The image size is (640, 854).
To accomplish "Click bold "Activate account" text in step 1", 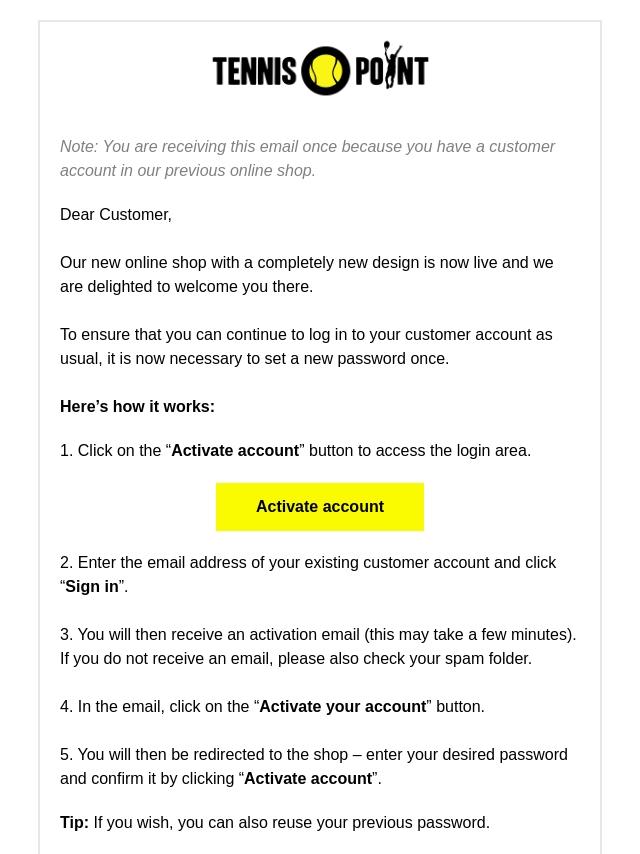I will click(235, 450).
